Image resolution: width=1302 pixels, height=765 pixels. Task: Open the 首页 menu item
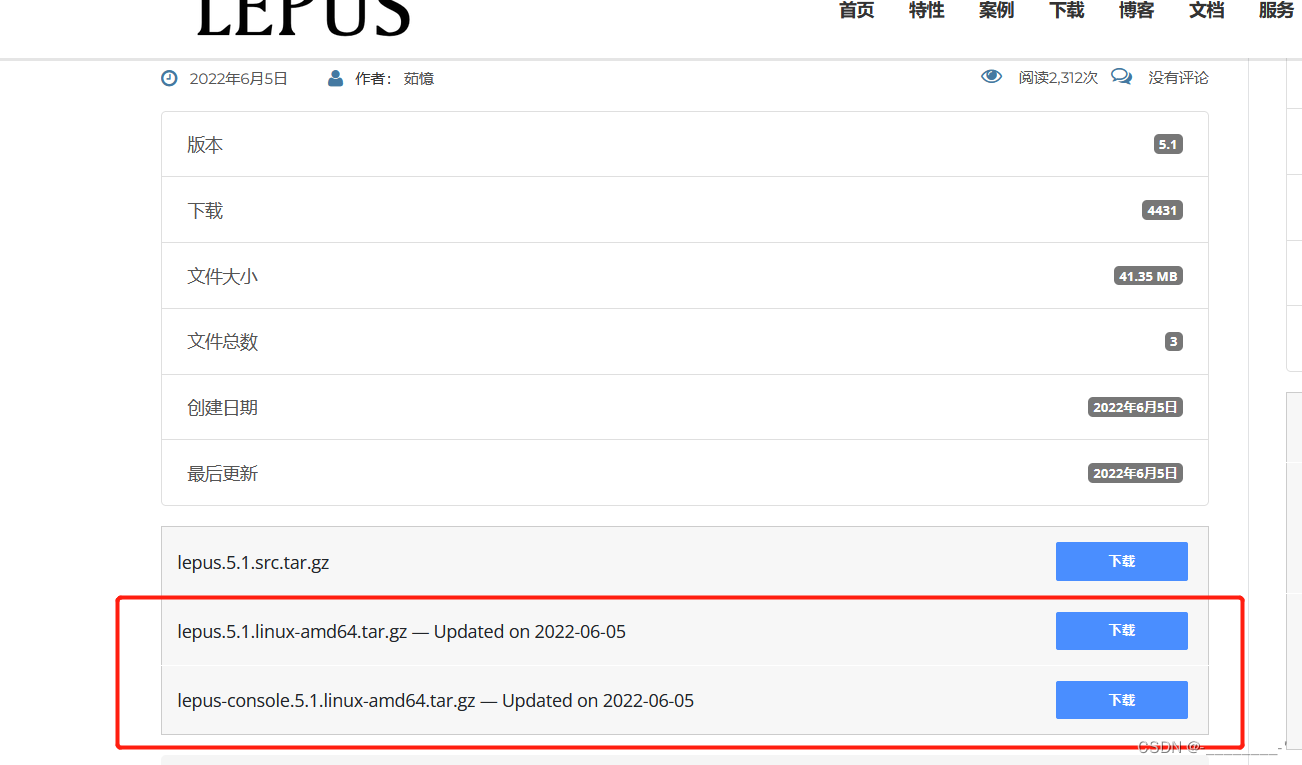point(857,10)
